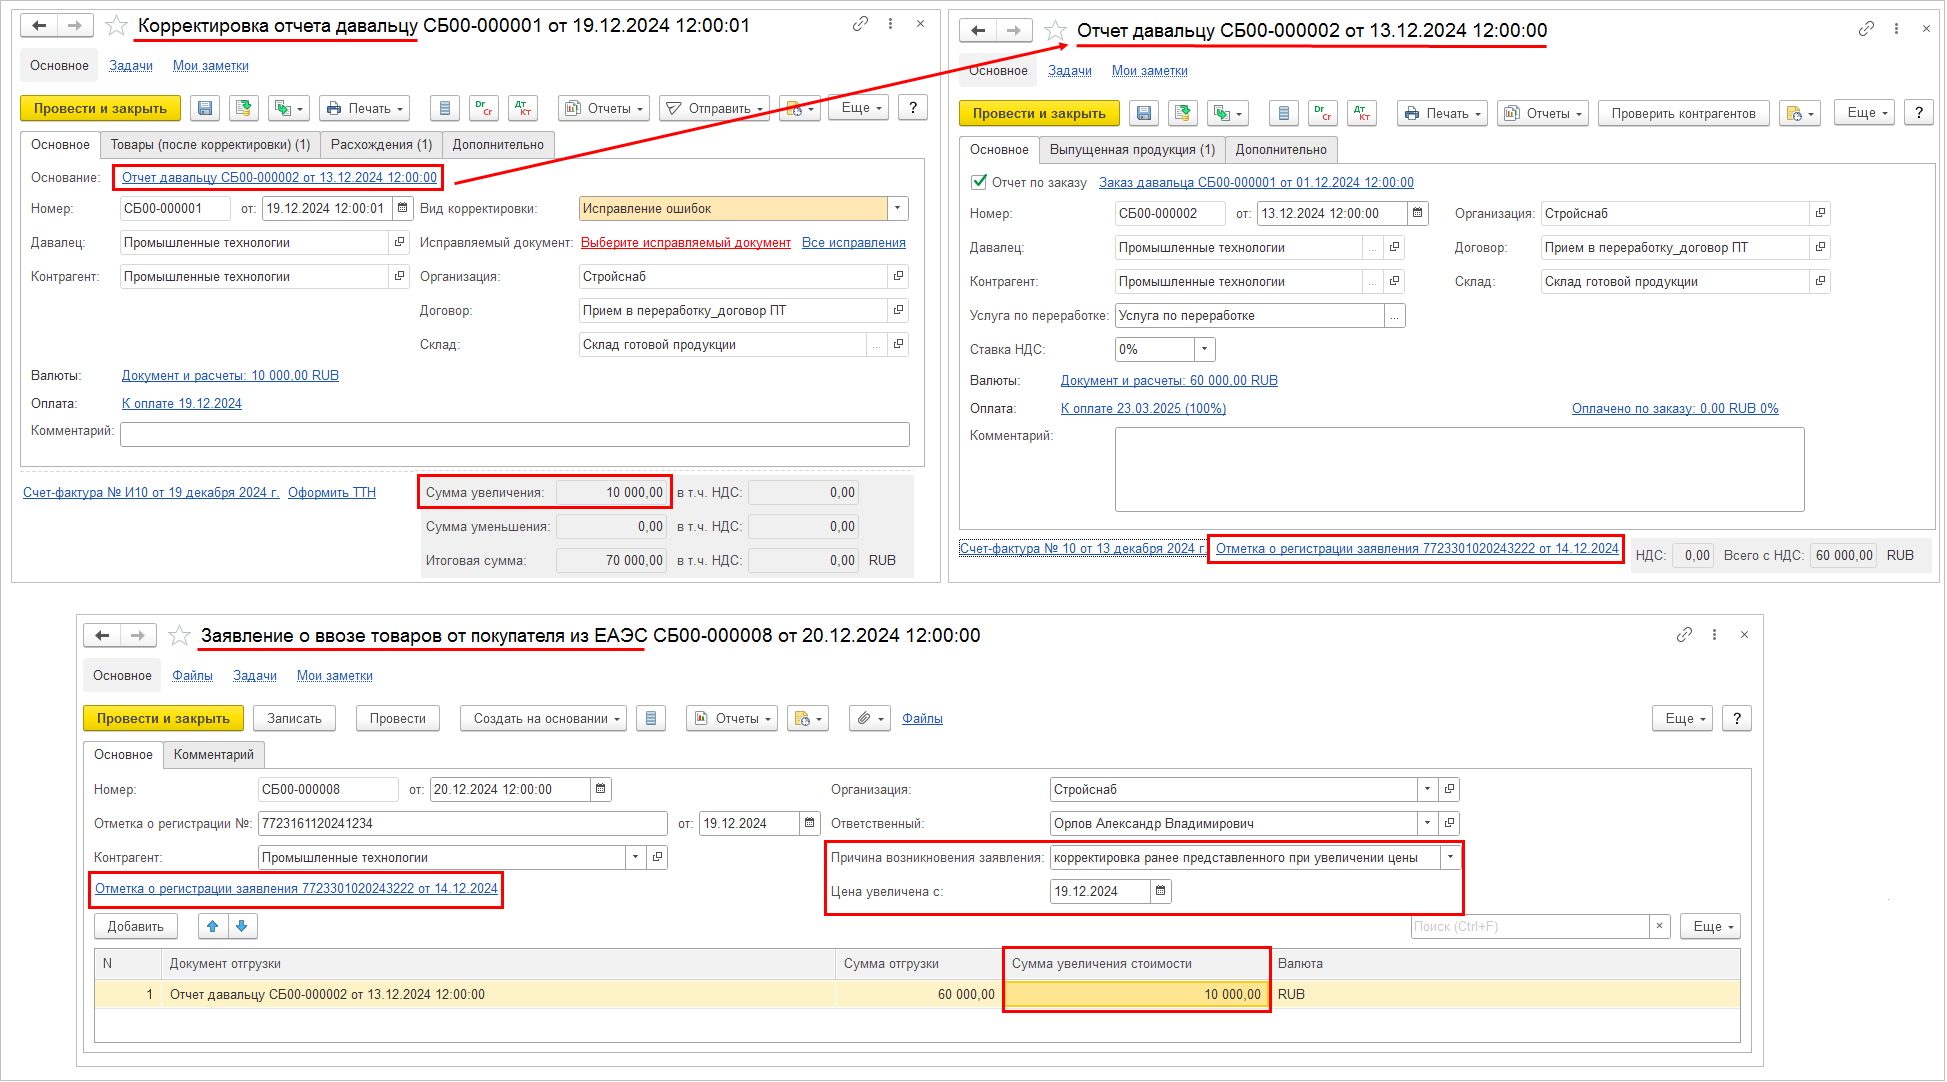Open the Ставка НДС dropdown

1204,349
